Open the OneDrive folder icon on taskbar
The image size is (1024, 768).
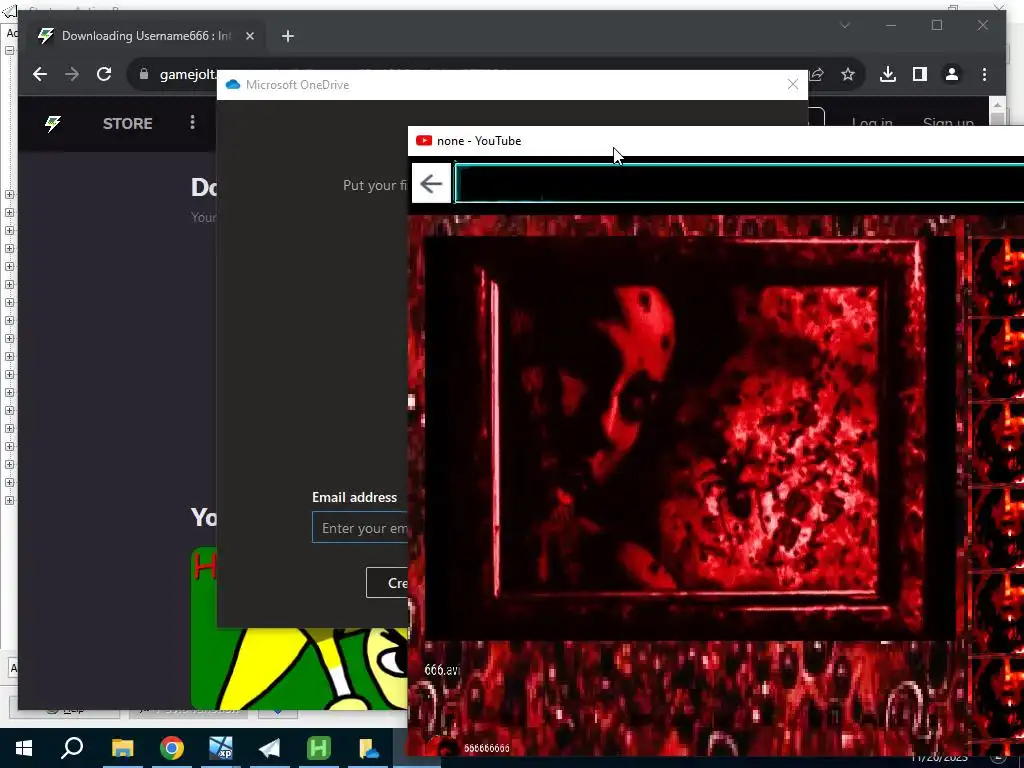click(368, 748)
